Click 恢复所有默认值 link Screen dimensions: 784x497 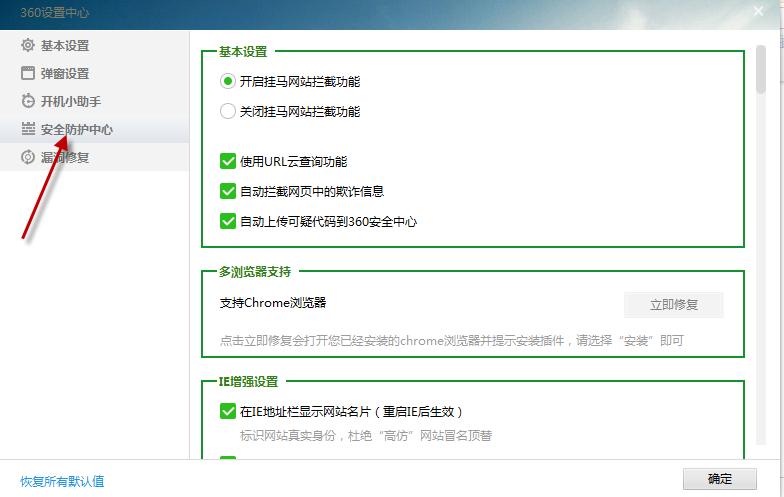tap(62, 481)
